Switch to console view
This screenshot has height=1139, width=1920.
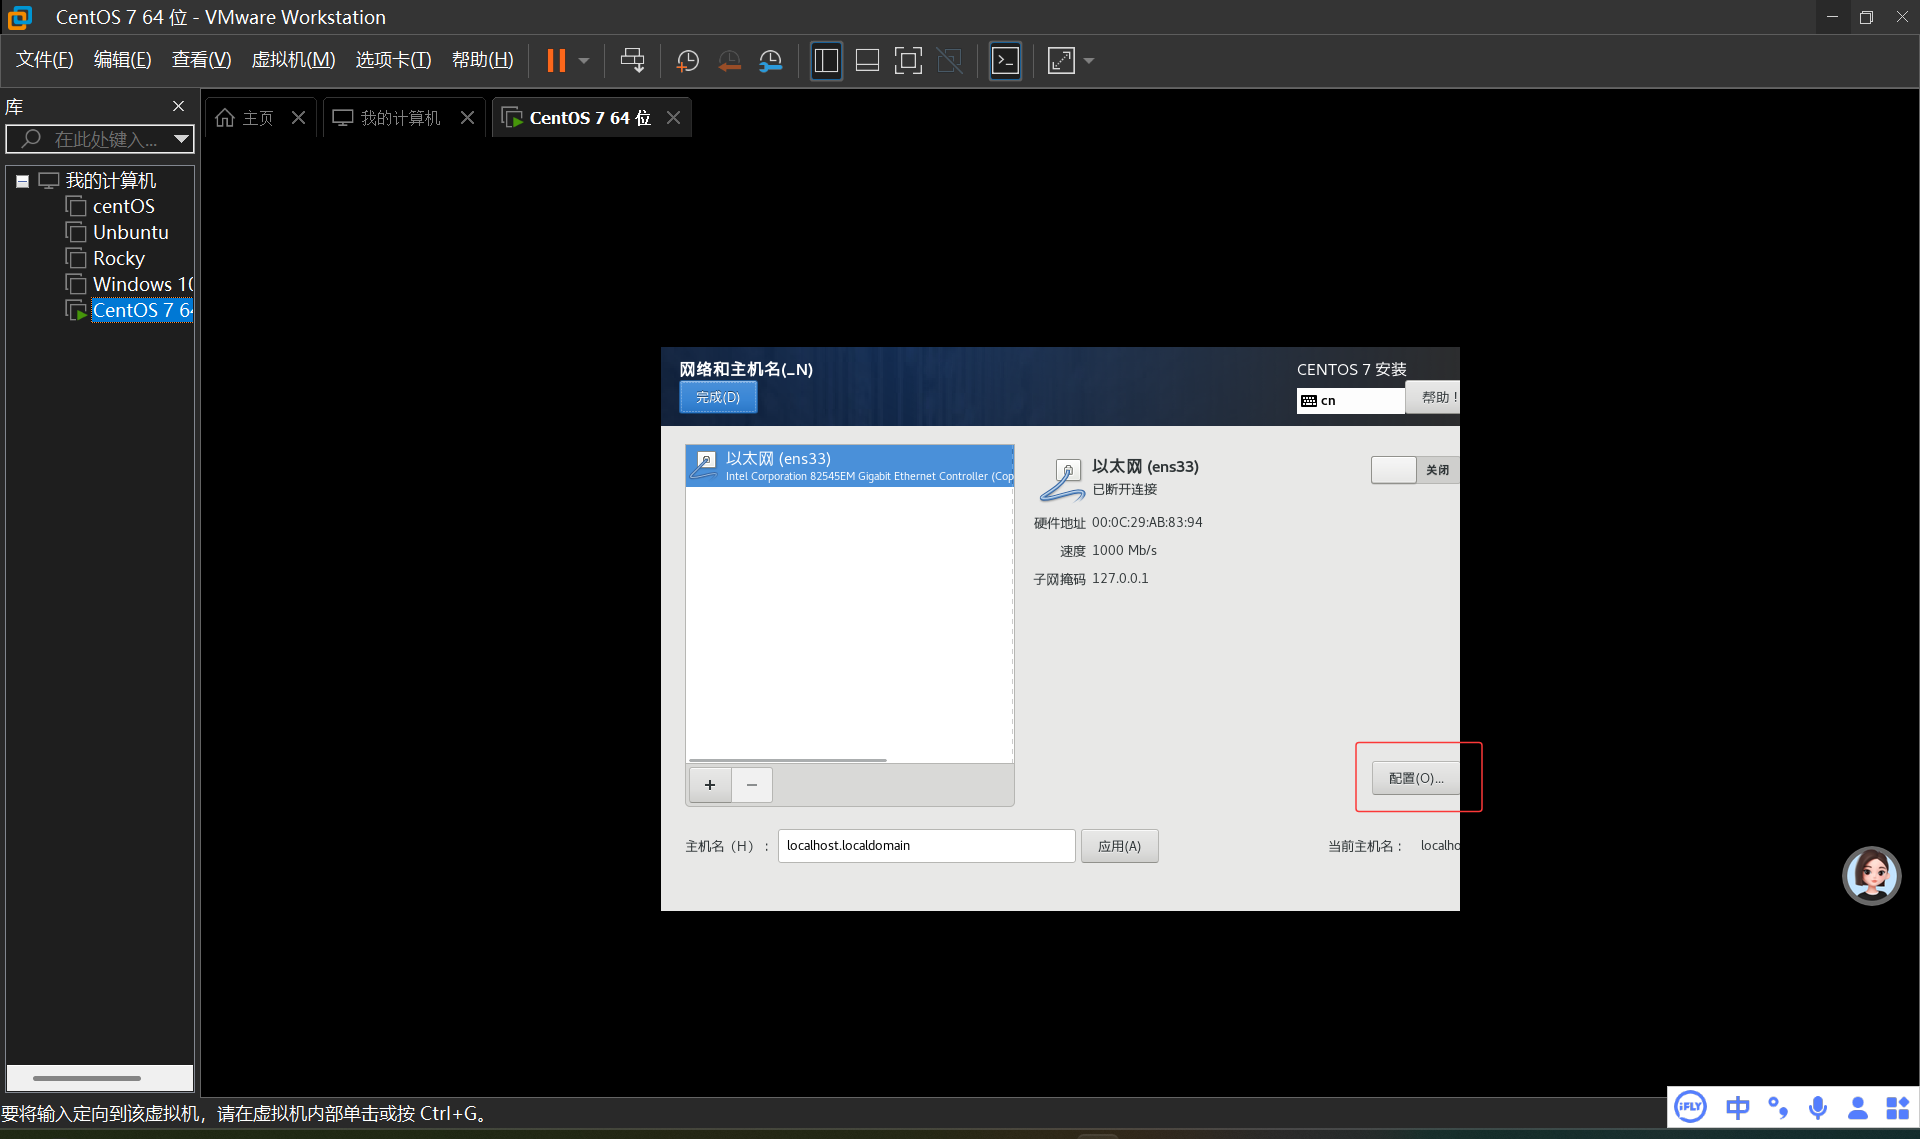(1005, 61)
